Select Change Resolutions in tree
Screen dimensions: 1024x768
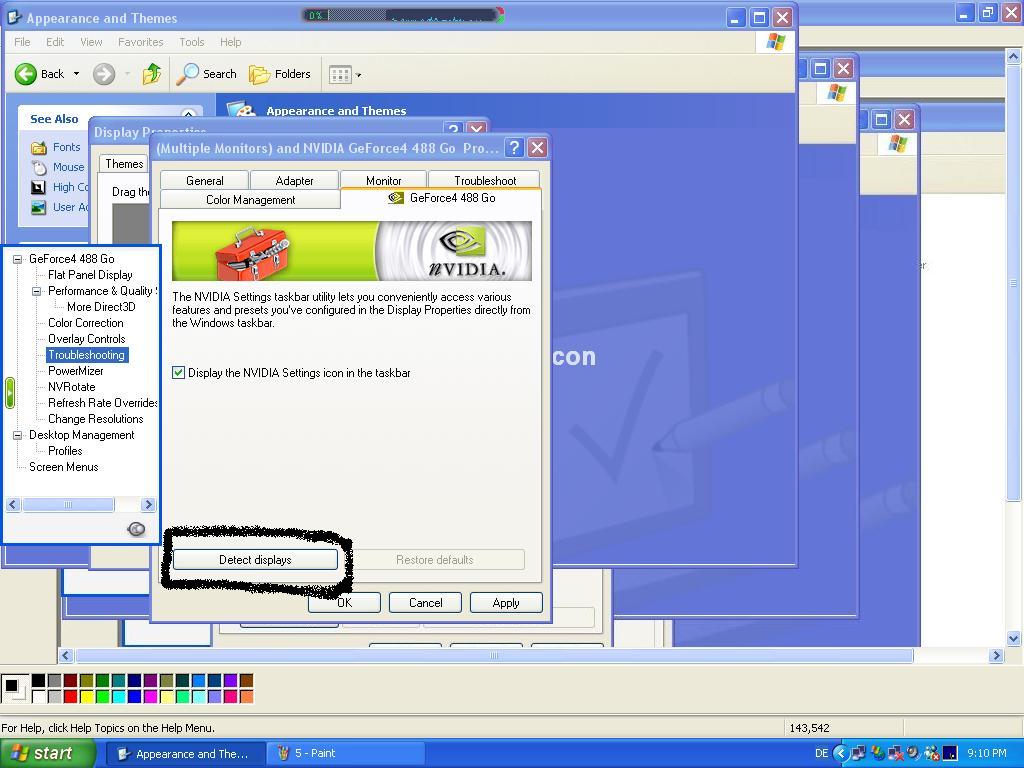(95, 419)
